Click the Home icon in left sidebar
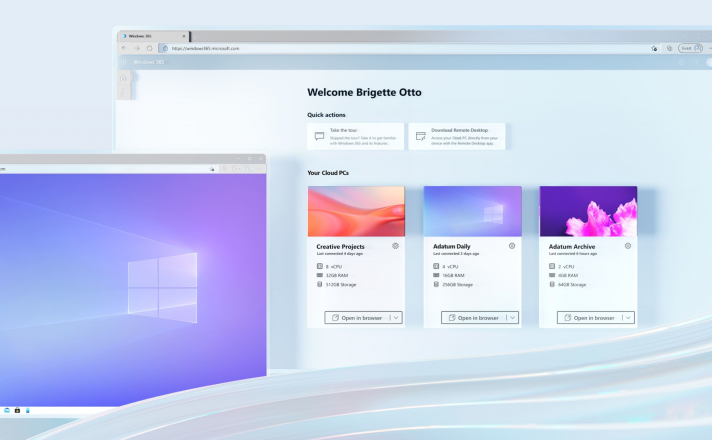The height and width of the screenshot is (440, 712). (x=123, y=78)
